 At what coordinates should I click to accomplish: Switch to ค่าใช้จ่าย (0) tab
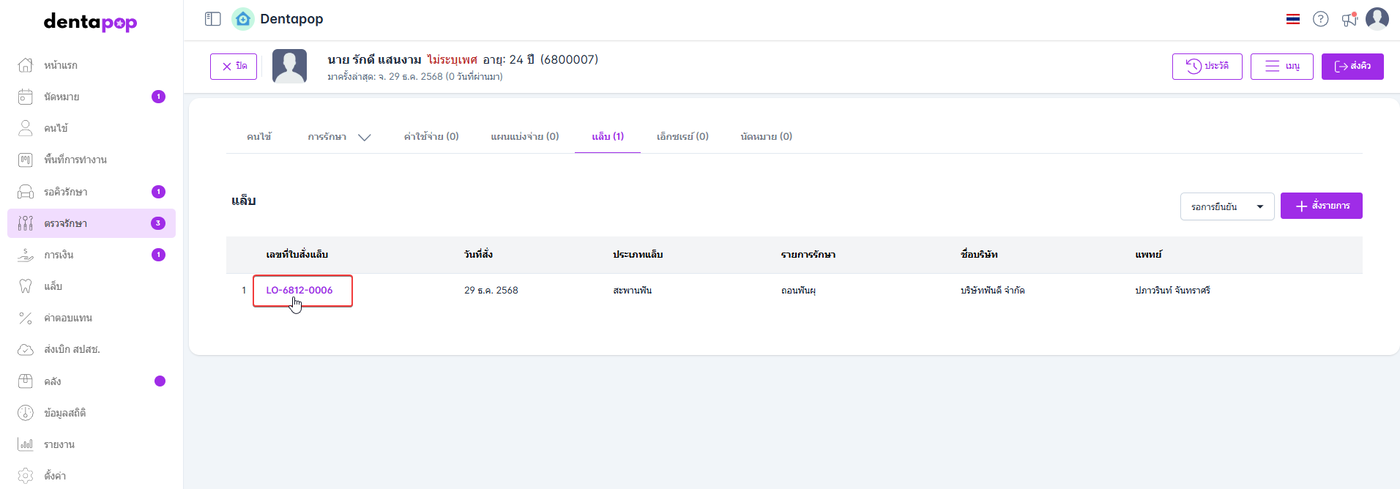click(x=431, y=136)
